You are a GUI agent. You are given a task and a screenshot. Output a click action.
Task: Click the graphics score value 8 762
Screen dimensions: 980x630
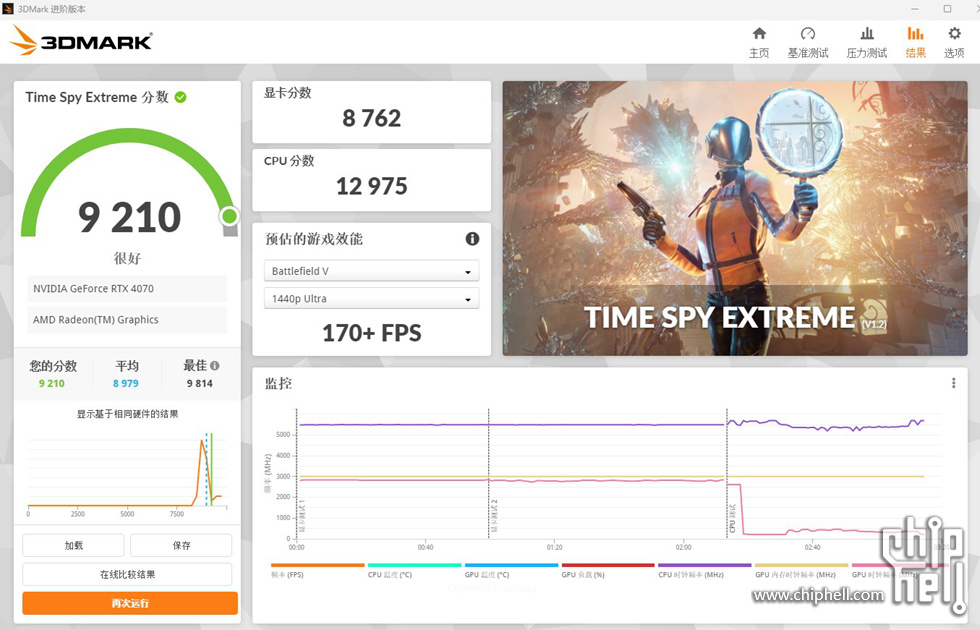[x=371, y=118]
